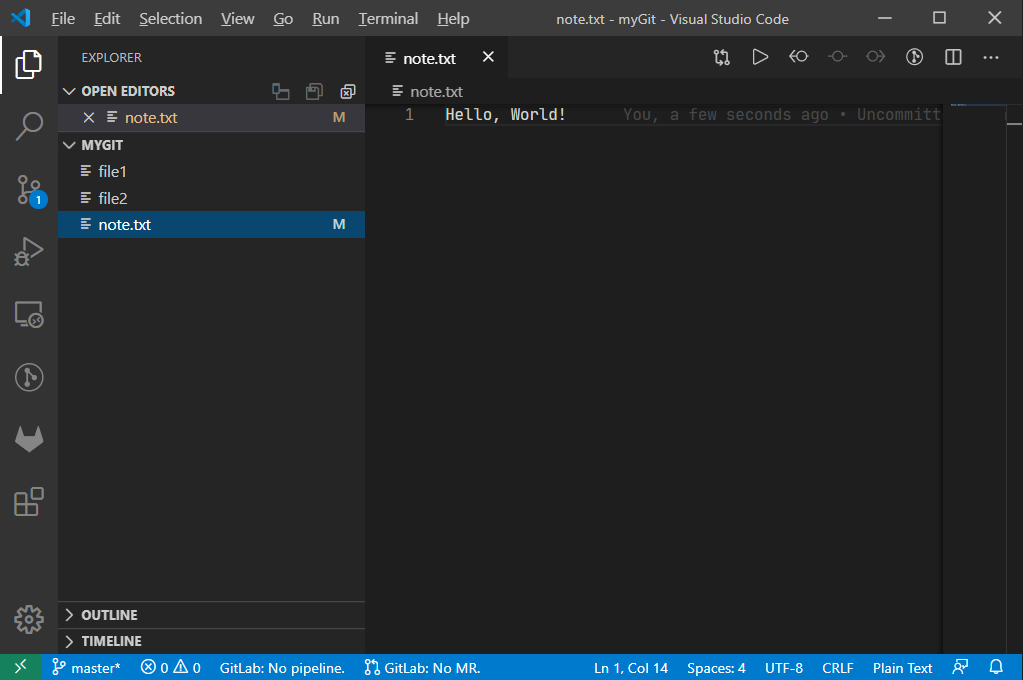The height and width of the screenshot is (680, 1023).
Task: Open the Terminal menu
Action: pyautogui.click(x=388, y=19)
